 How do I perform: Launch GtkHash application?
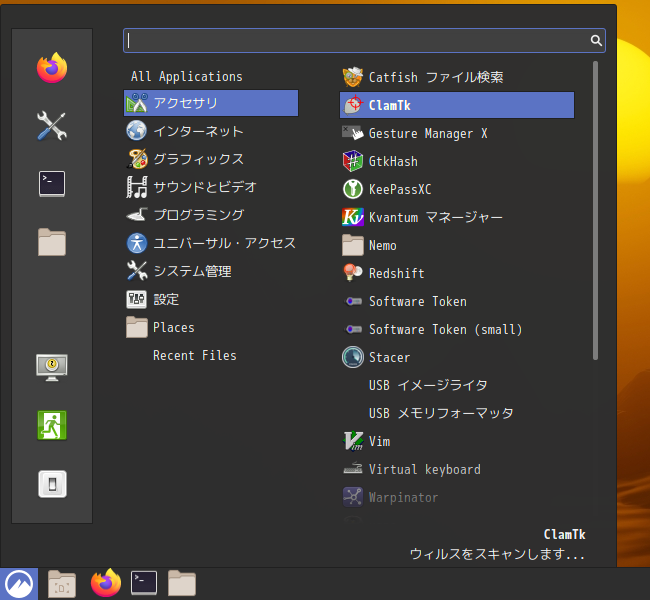457,161
